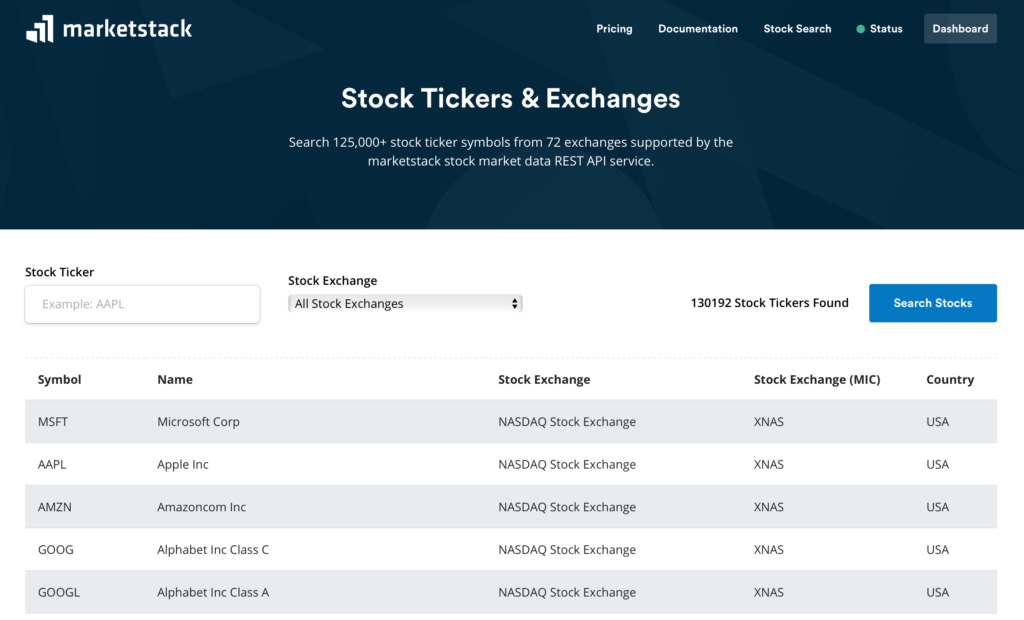Image resolution: width=1024 pixels, height=620 pixels.
Task: Click the green Status indicator dot
Action: tap(860, 29)
